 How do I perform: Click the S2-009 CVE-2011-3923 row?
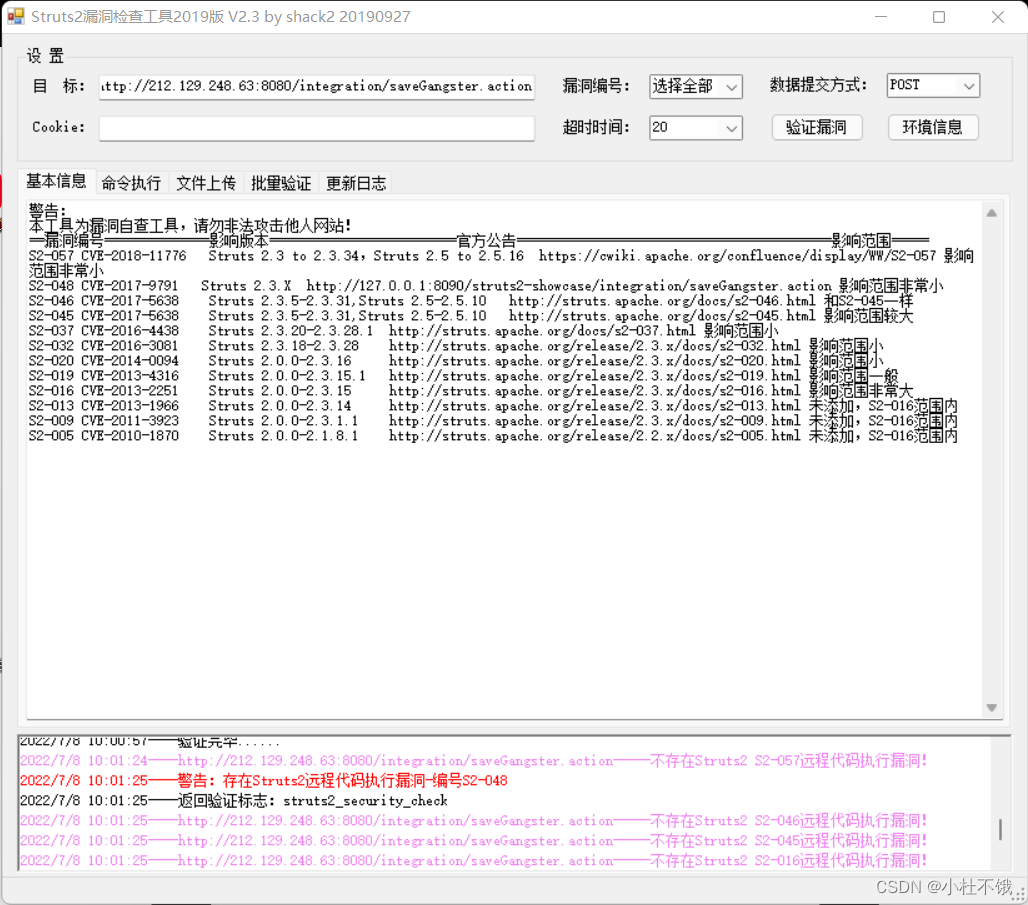(493, 421)
